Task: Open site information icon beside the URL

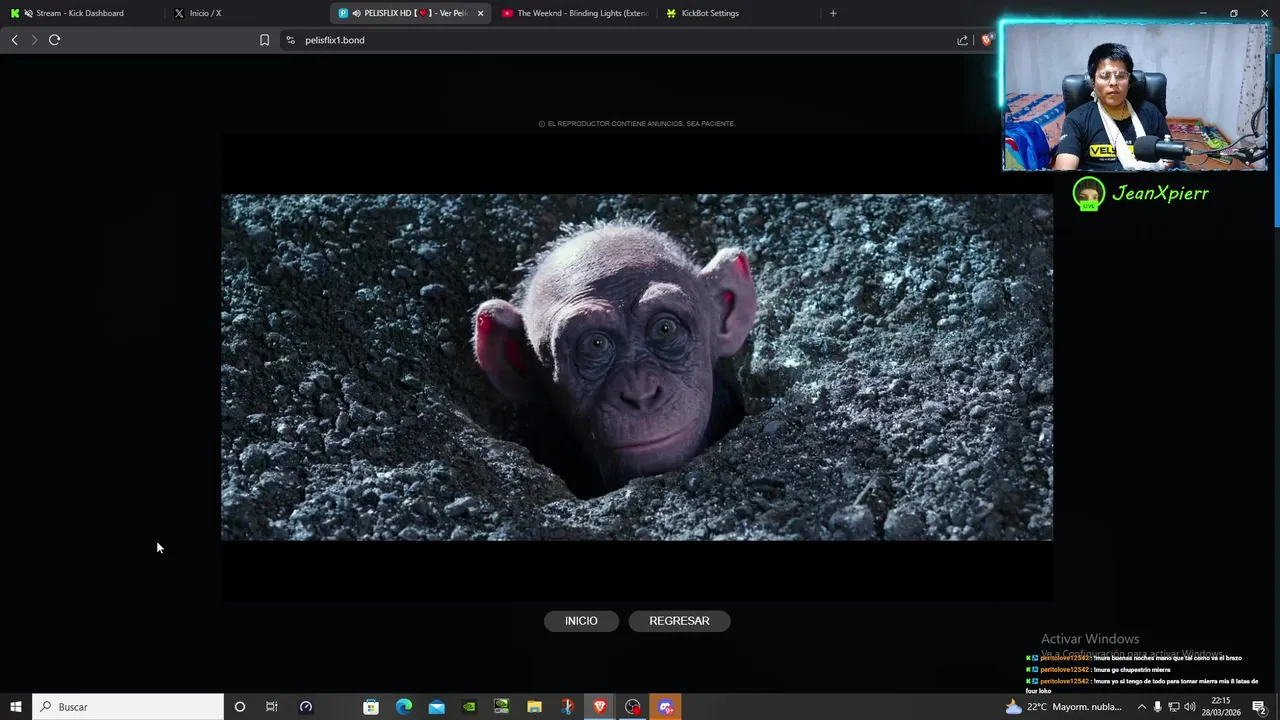Action: click(290, 40)
